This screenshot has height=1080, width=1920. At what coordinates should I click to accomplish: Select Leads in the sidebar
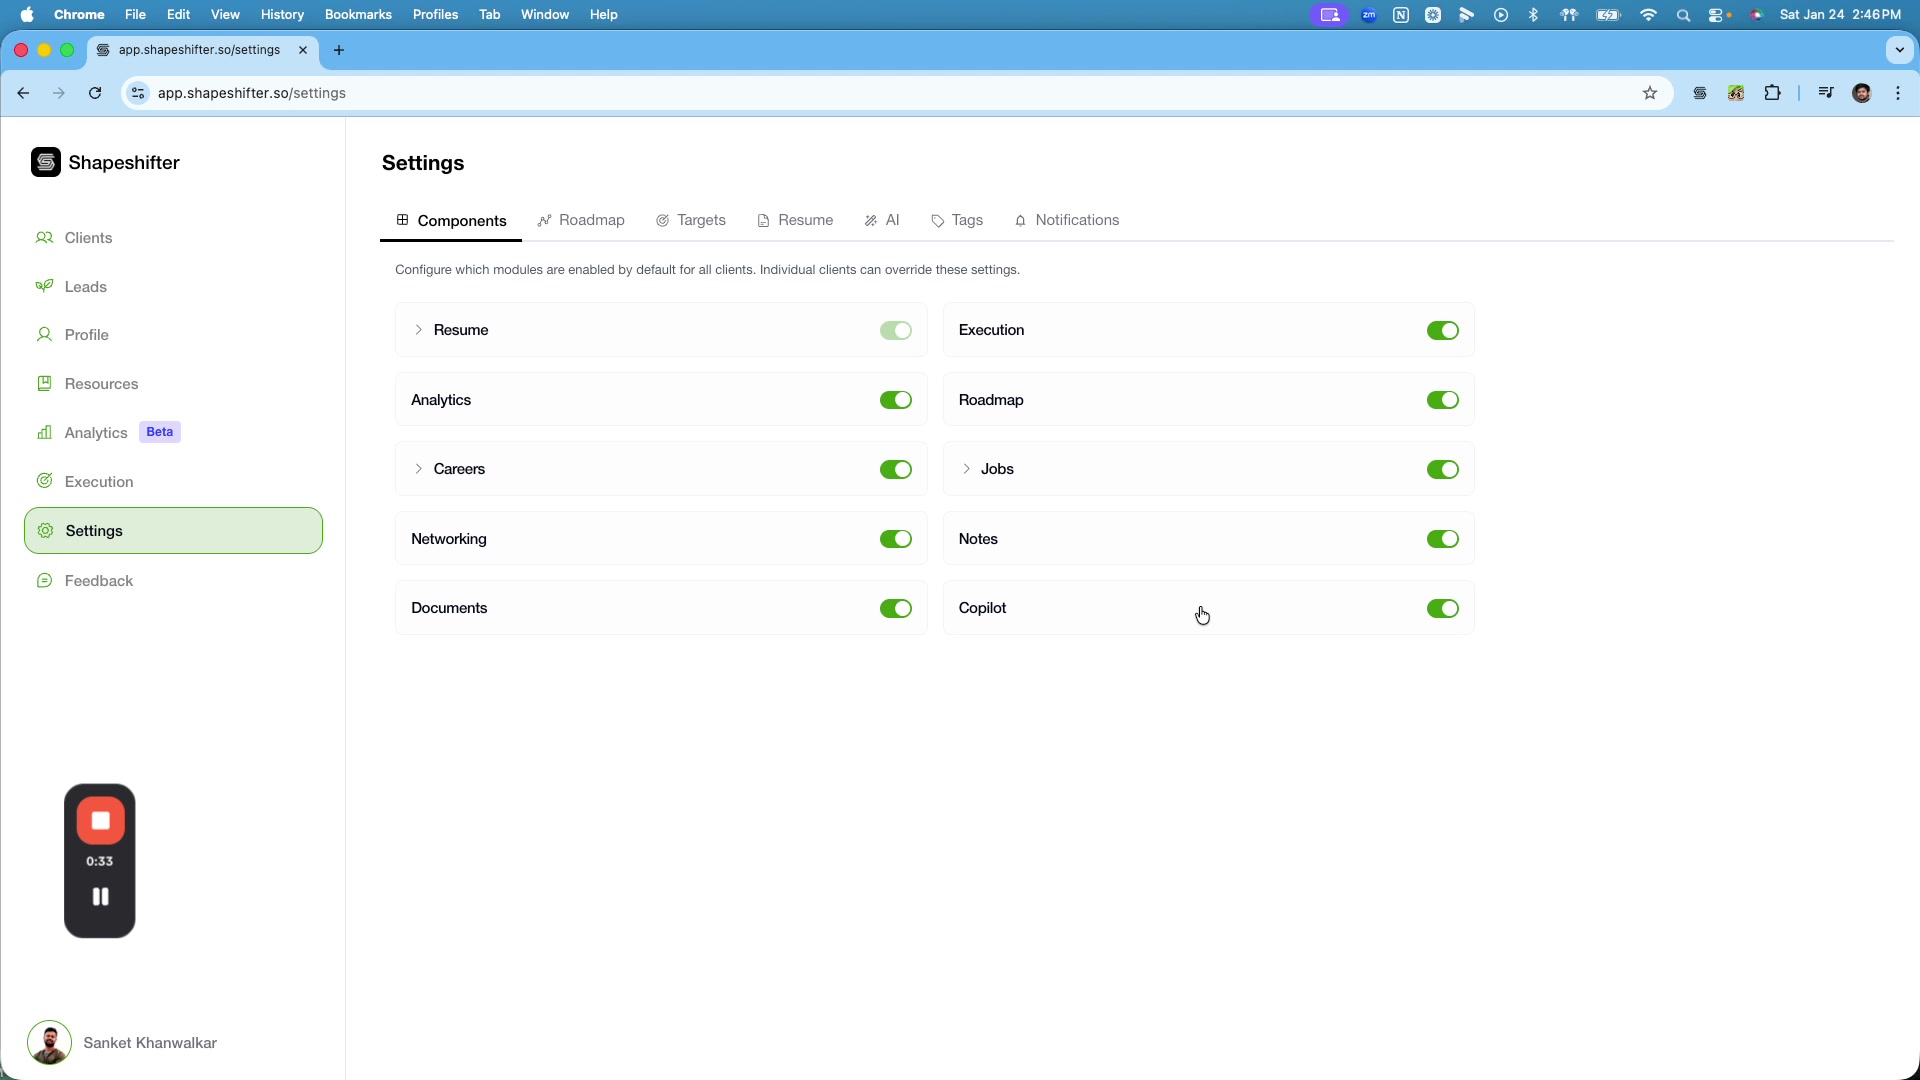point(85,287)
